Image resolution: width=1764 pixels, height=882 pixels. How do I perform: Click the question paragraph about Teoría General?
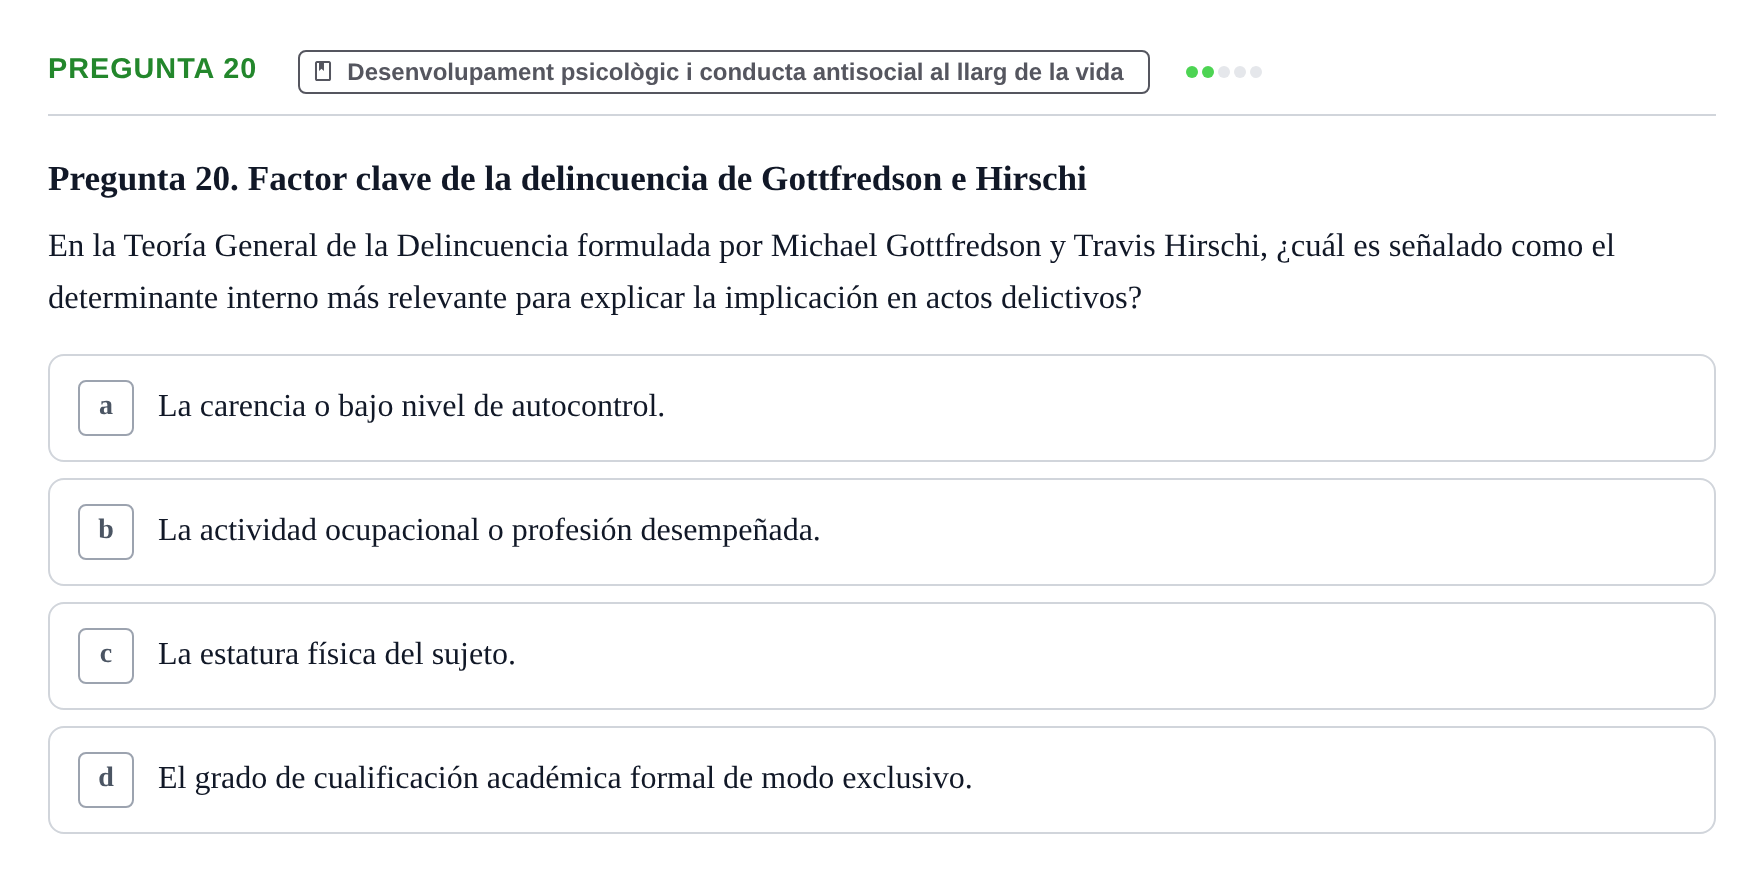pos(831,271)
